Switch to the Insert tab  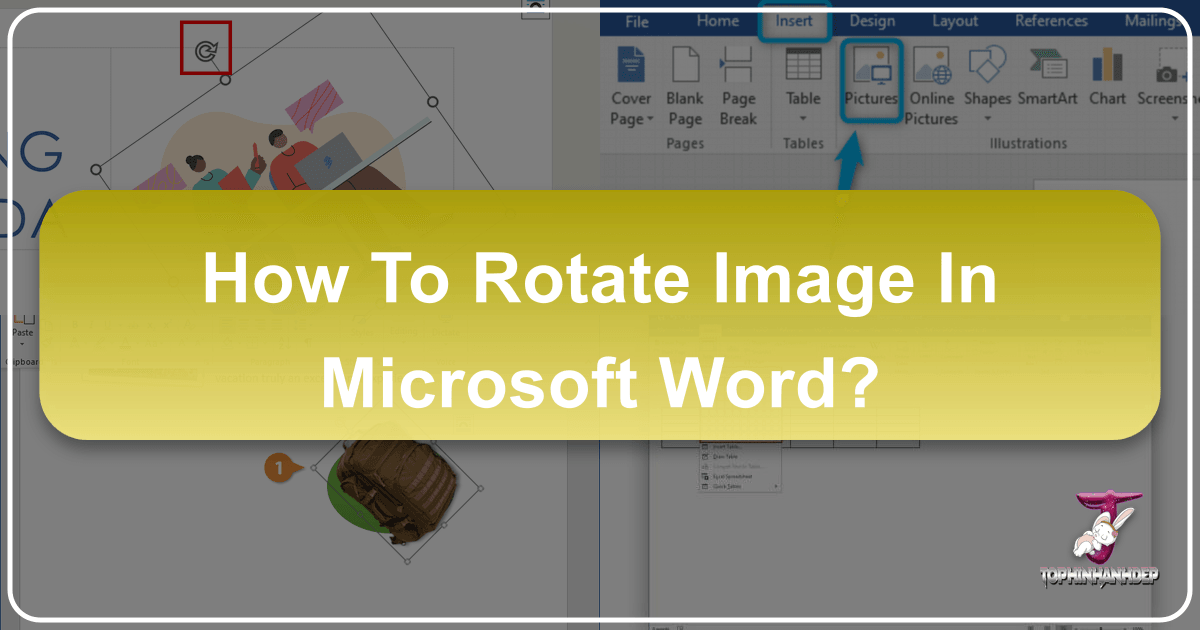coord(794,20)
